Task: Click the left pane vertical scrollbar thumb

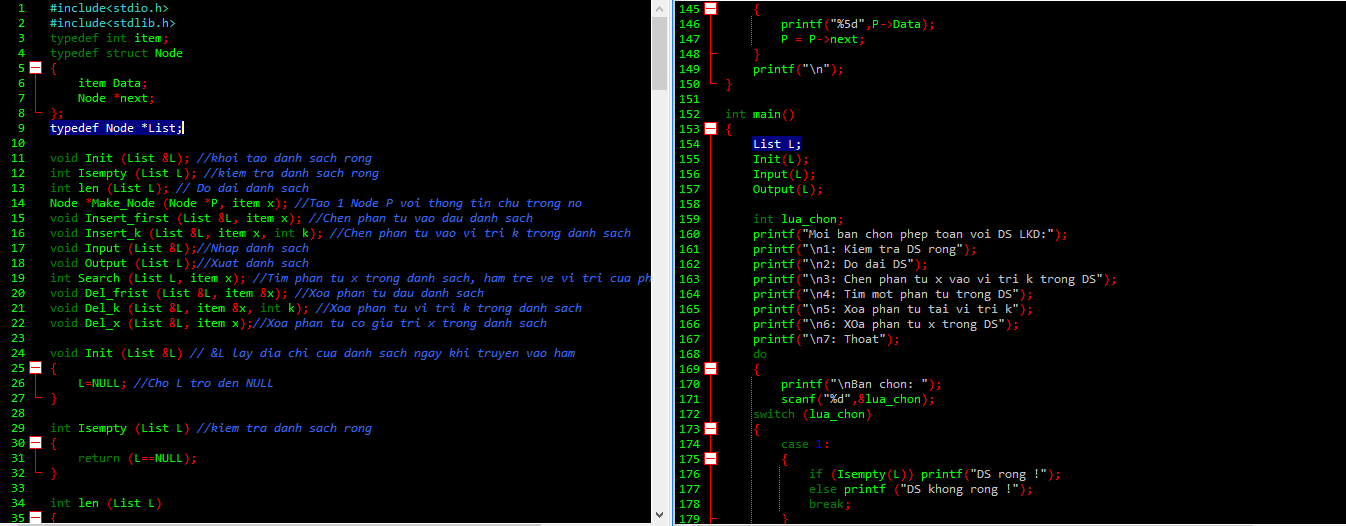Action: (x=659, y=55)
